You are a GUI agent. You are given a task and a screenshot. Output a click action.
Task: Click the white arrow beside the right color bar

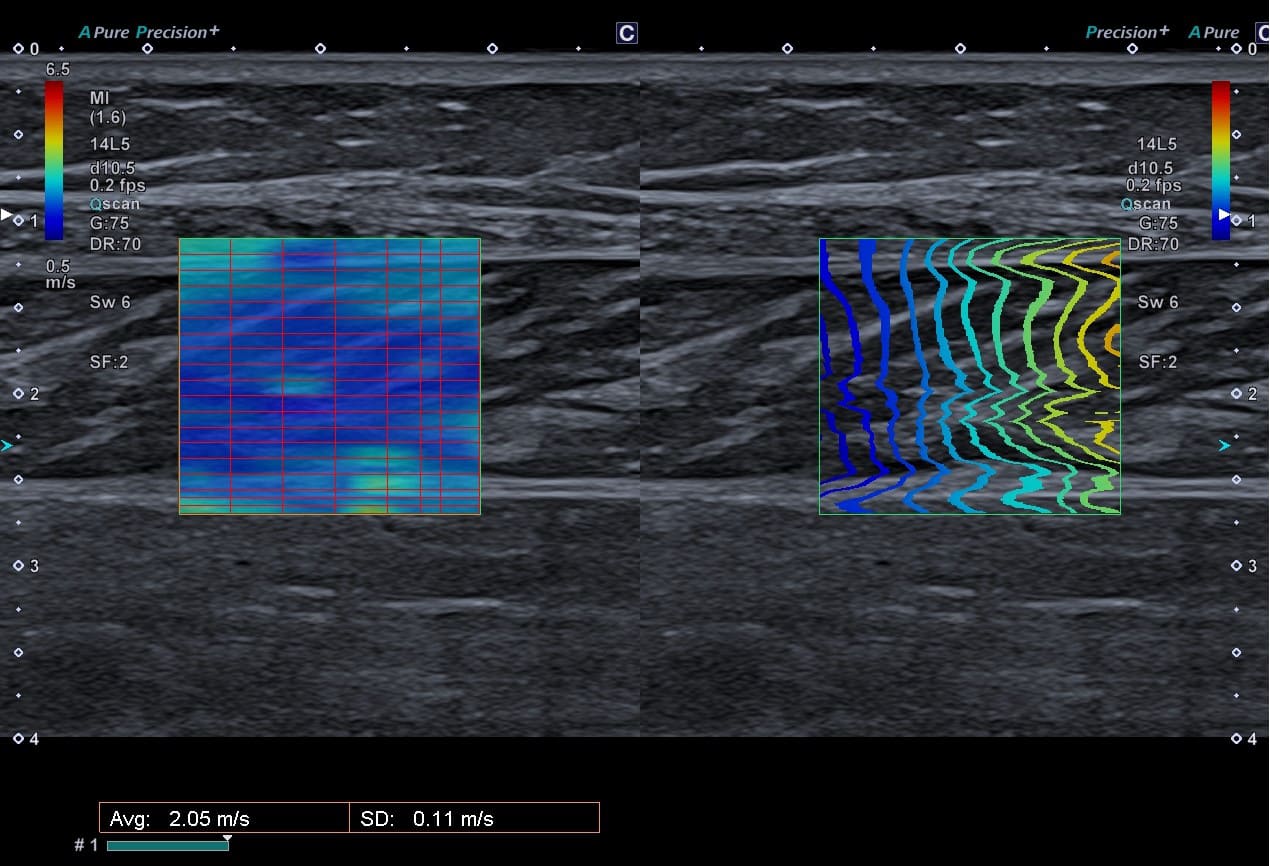pyautogui.click(x=1223, y=214)
